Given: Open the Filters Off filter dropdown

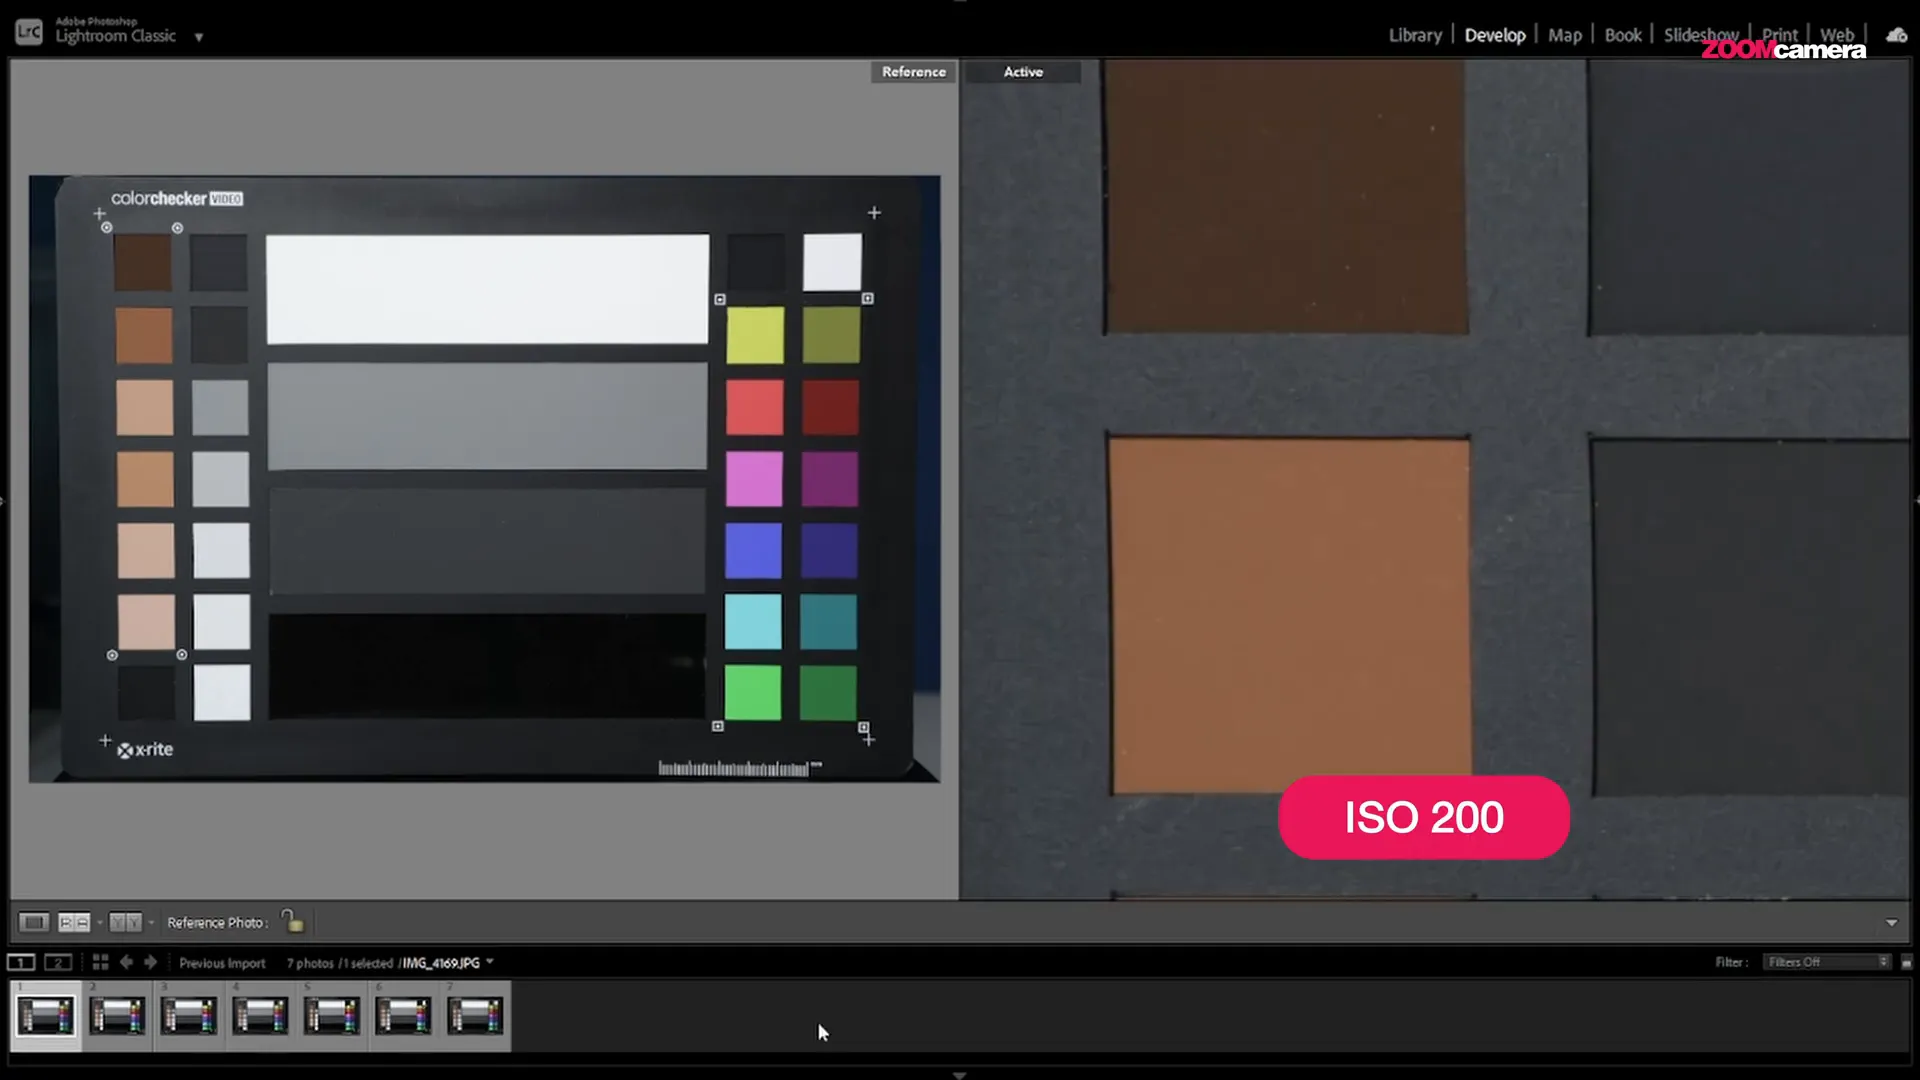Looking at the screenshot, I should (1826, 962).
